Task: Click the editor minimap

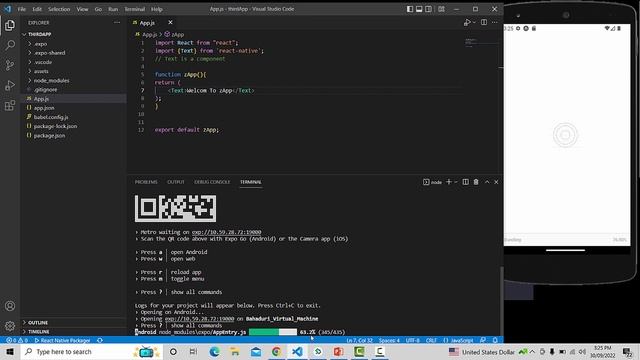Action: 482,42
